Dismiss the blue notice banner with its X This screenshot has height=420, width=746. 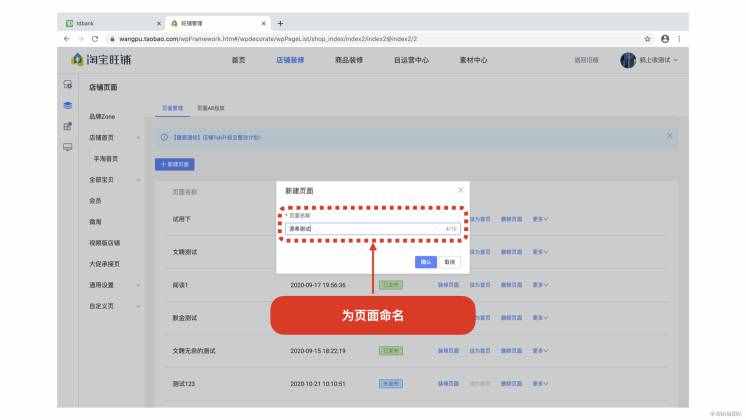click(669, 136)
